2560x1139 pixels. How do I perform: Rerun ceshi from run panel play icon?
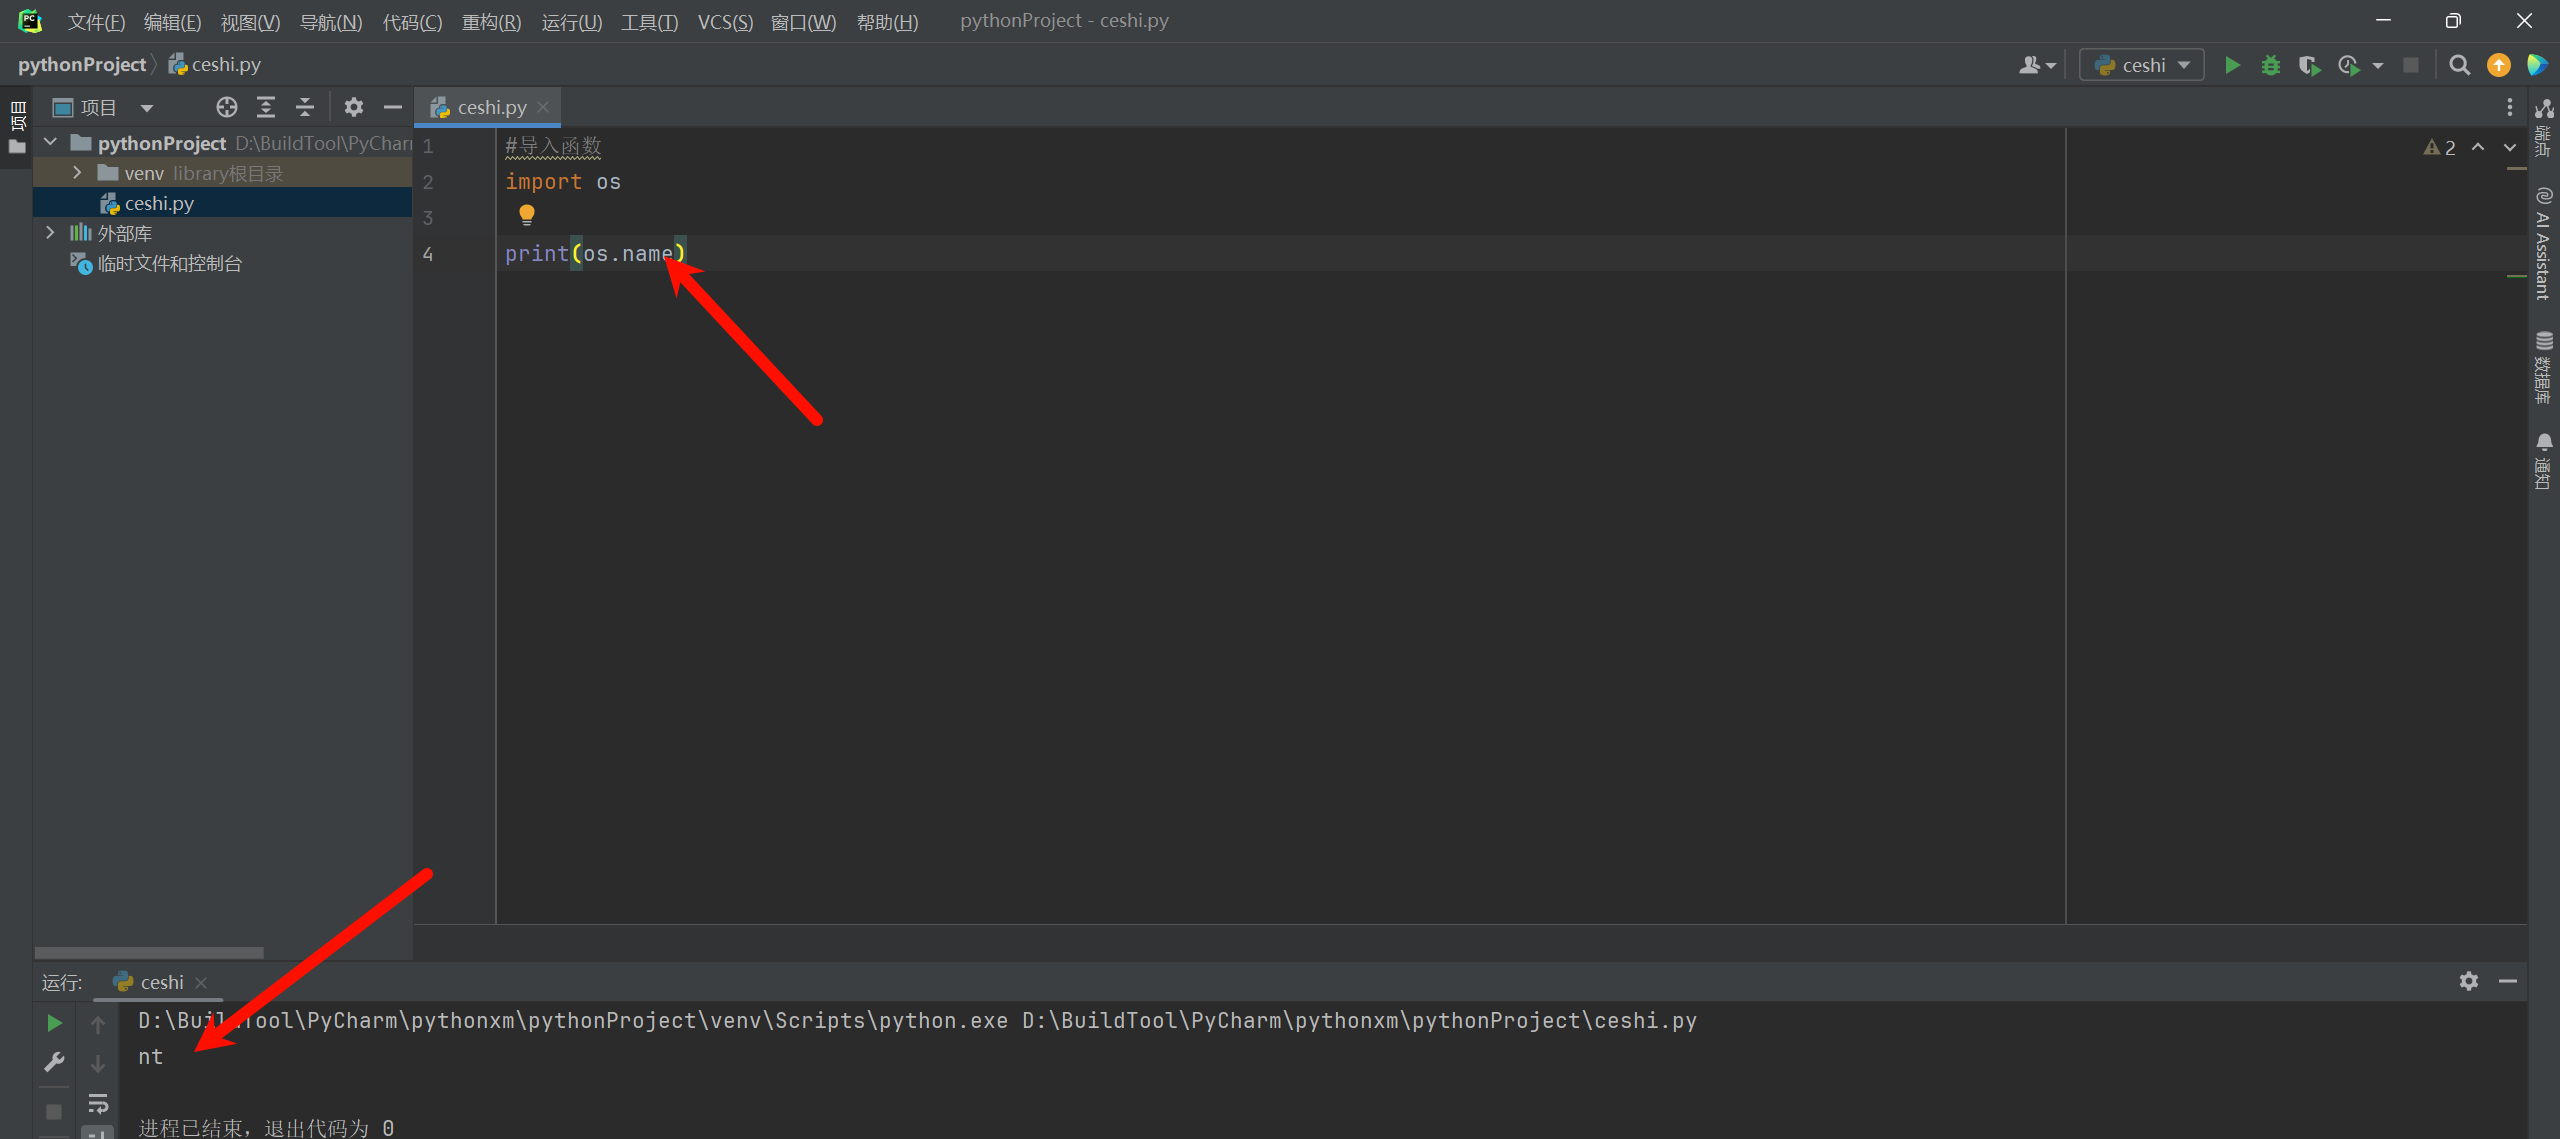55,1023
